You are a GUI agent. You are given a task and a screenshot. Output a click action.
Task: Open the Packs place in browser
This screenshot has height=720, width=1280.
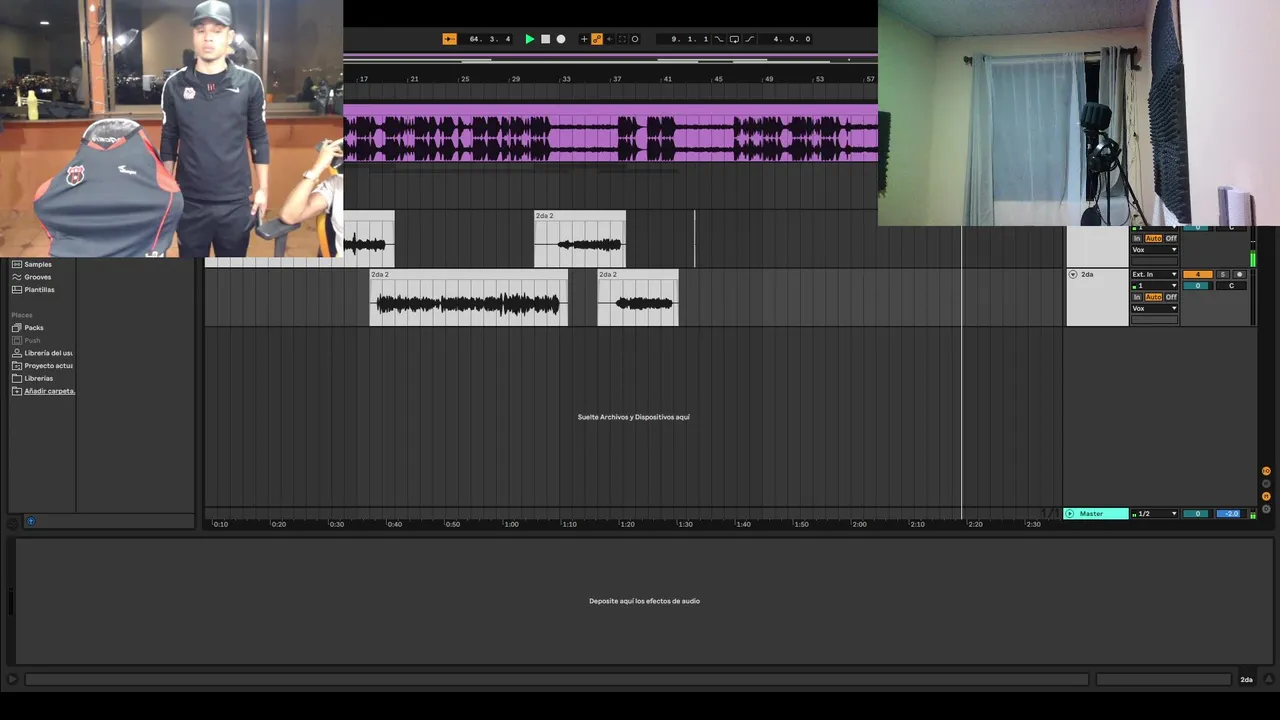34,328
